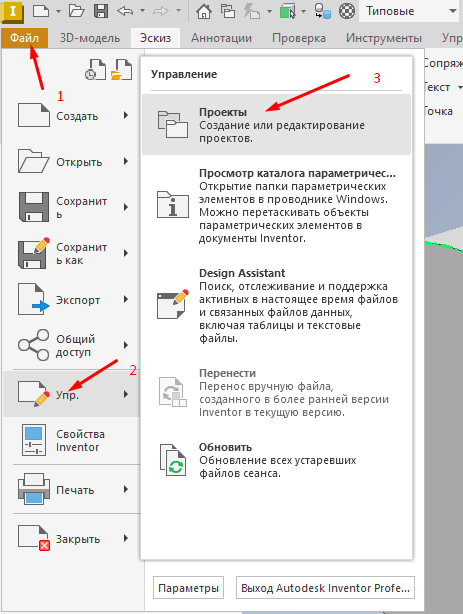The image size is (463, 614).
Task: Expand the Экспорт submenu arrow
Action: 126,300
